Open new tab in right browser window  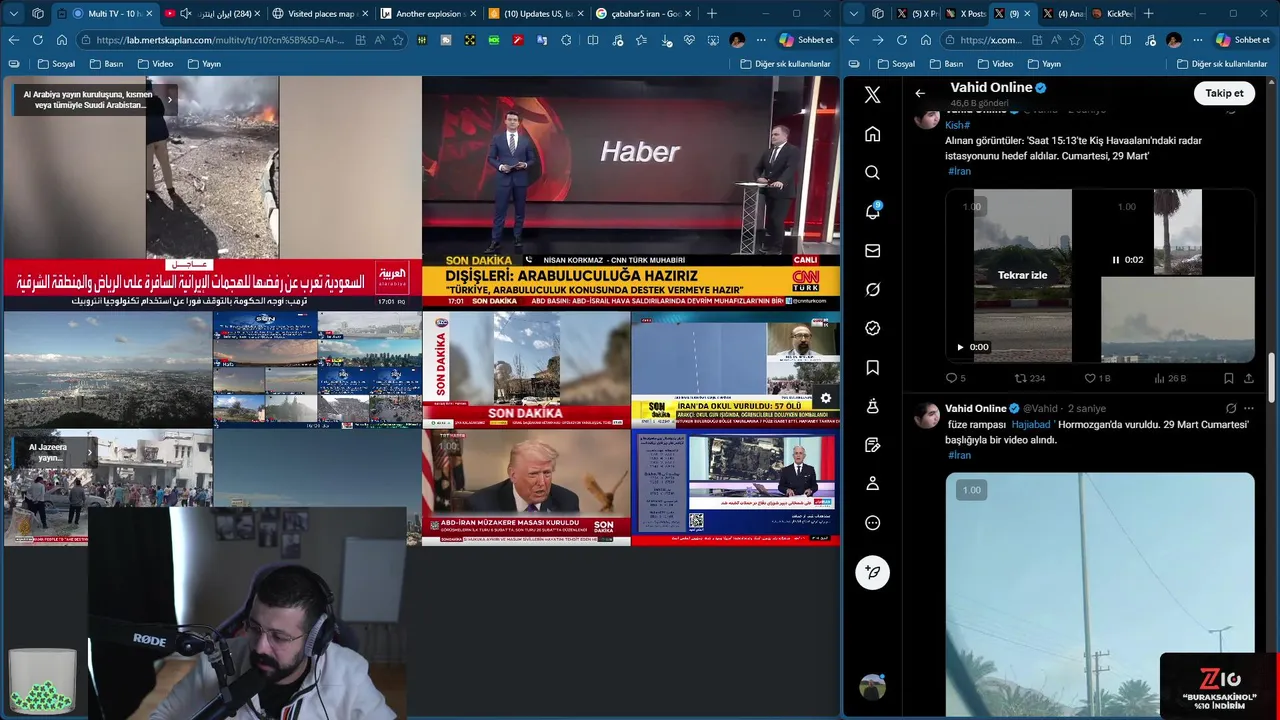[1148, 14]
